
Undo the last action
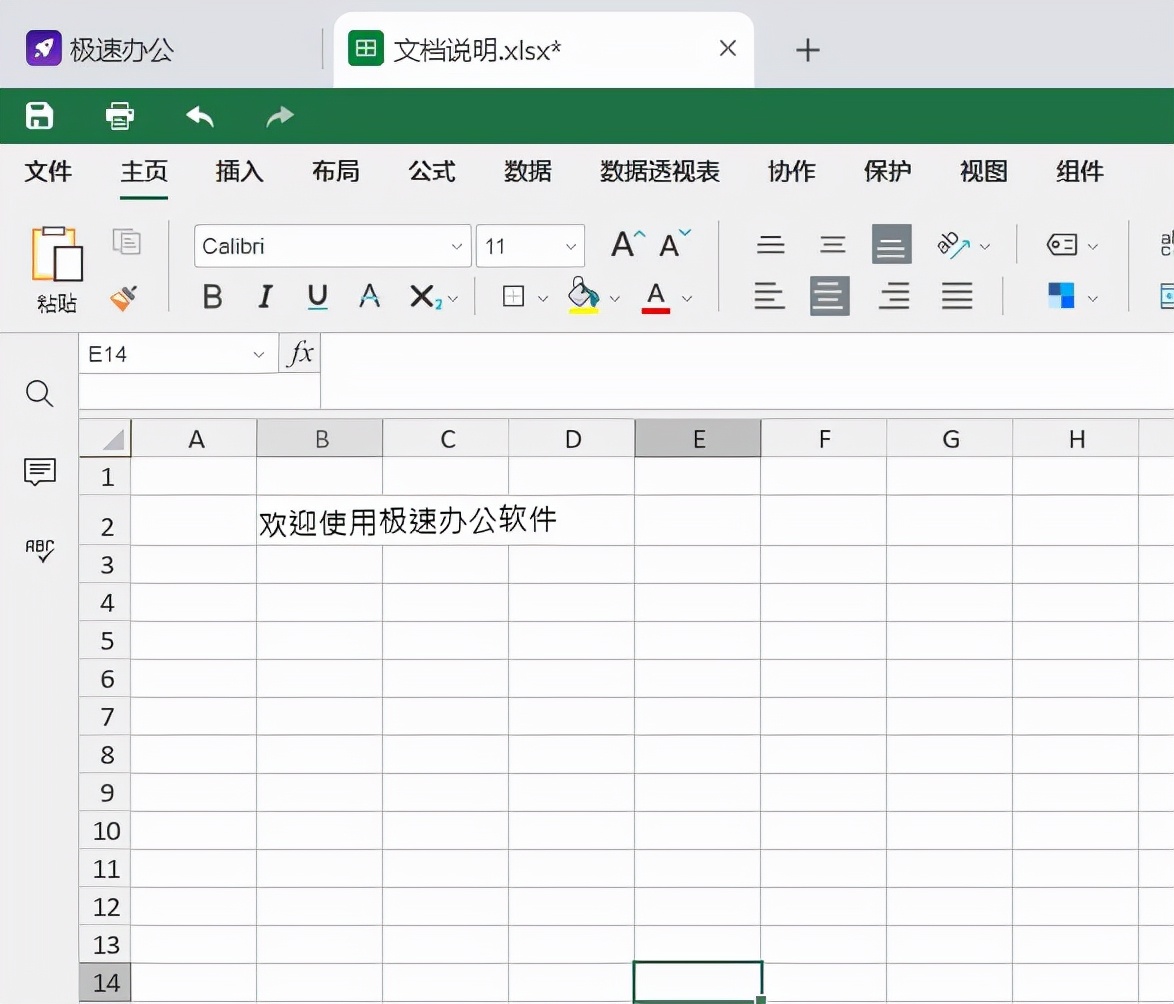(199, 116)
